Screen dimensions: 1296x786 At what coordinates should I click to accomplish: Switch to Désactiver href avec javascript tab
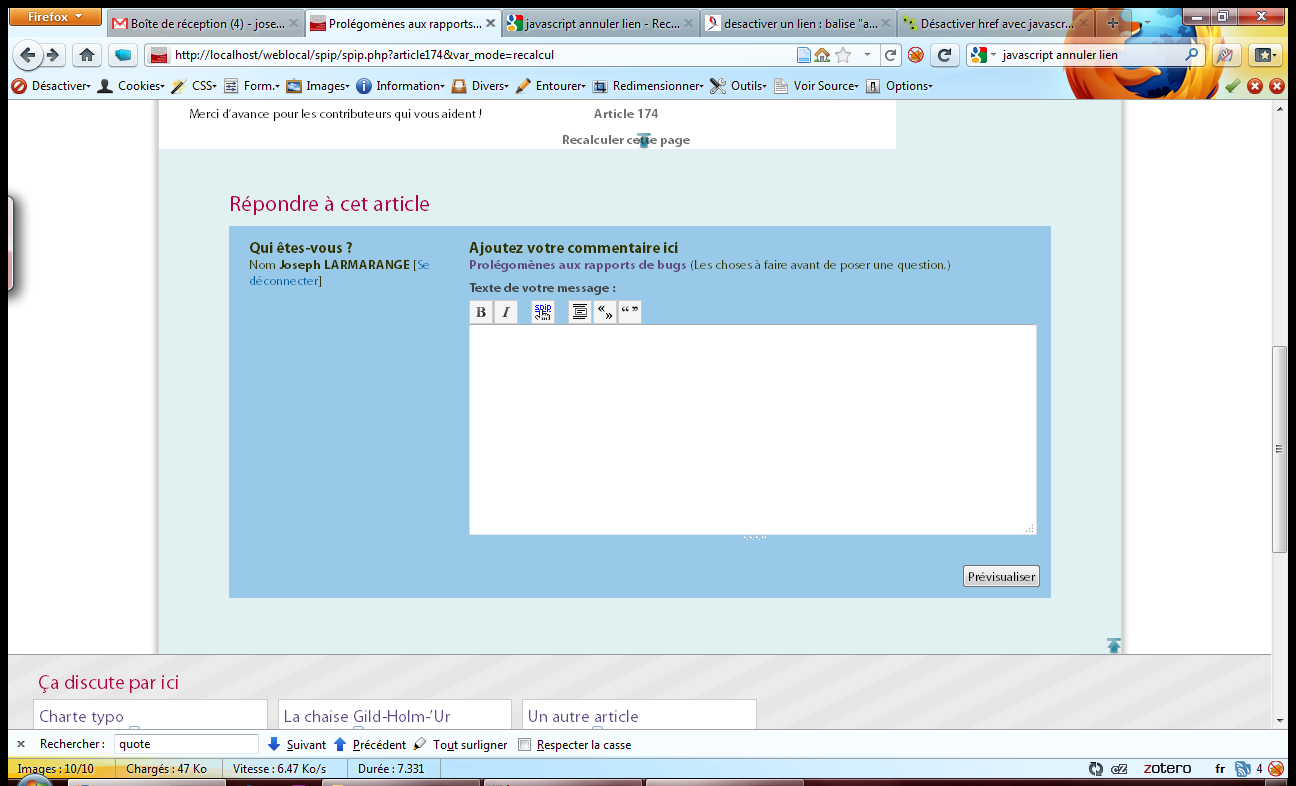tap(995, 23)
